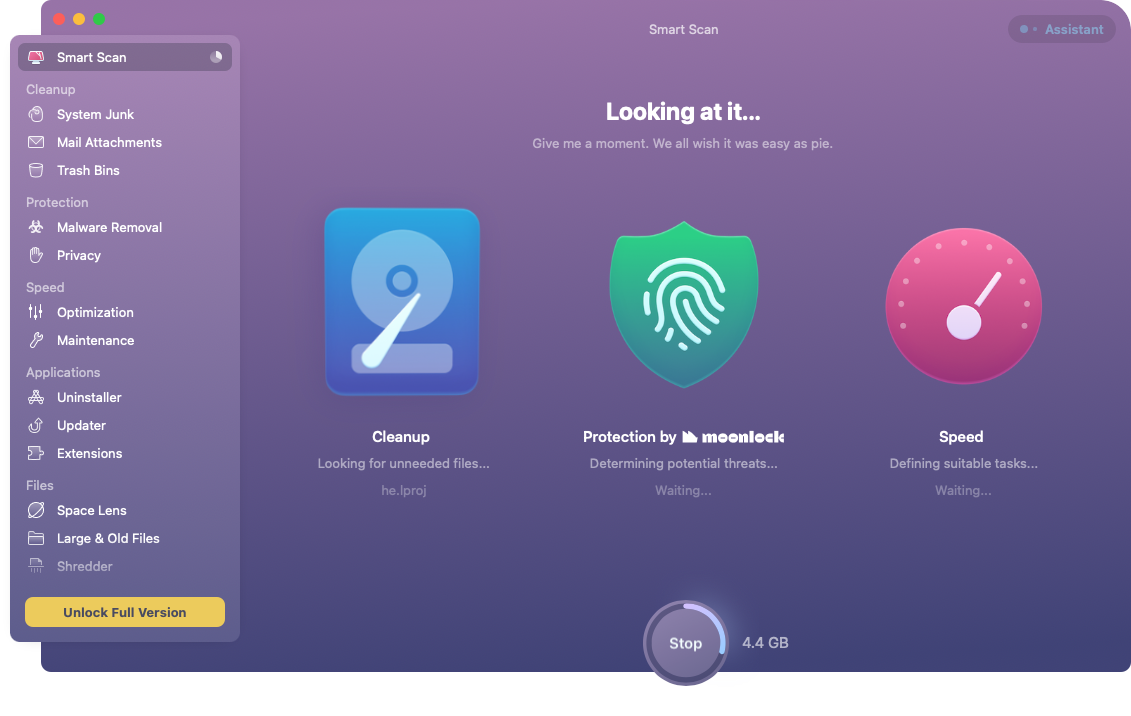Click the Smart Scan monitor icon
This screenshot has height=716, width=1131.
click(x=36, y=57)
